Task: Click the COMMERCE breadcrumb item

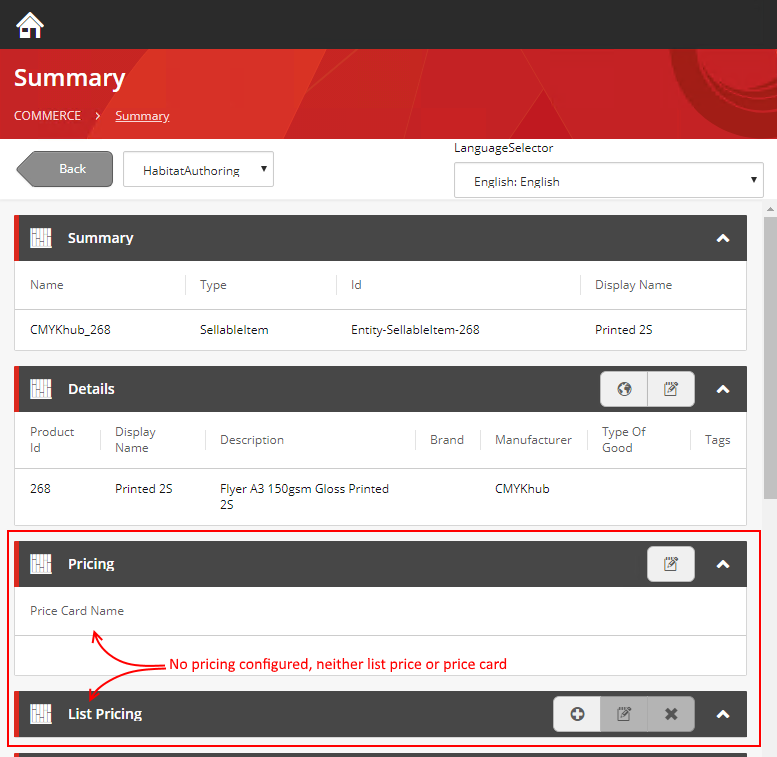Action: tap(47, 116)
